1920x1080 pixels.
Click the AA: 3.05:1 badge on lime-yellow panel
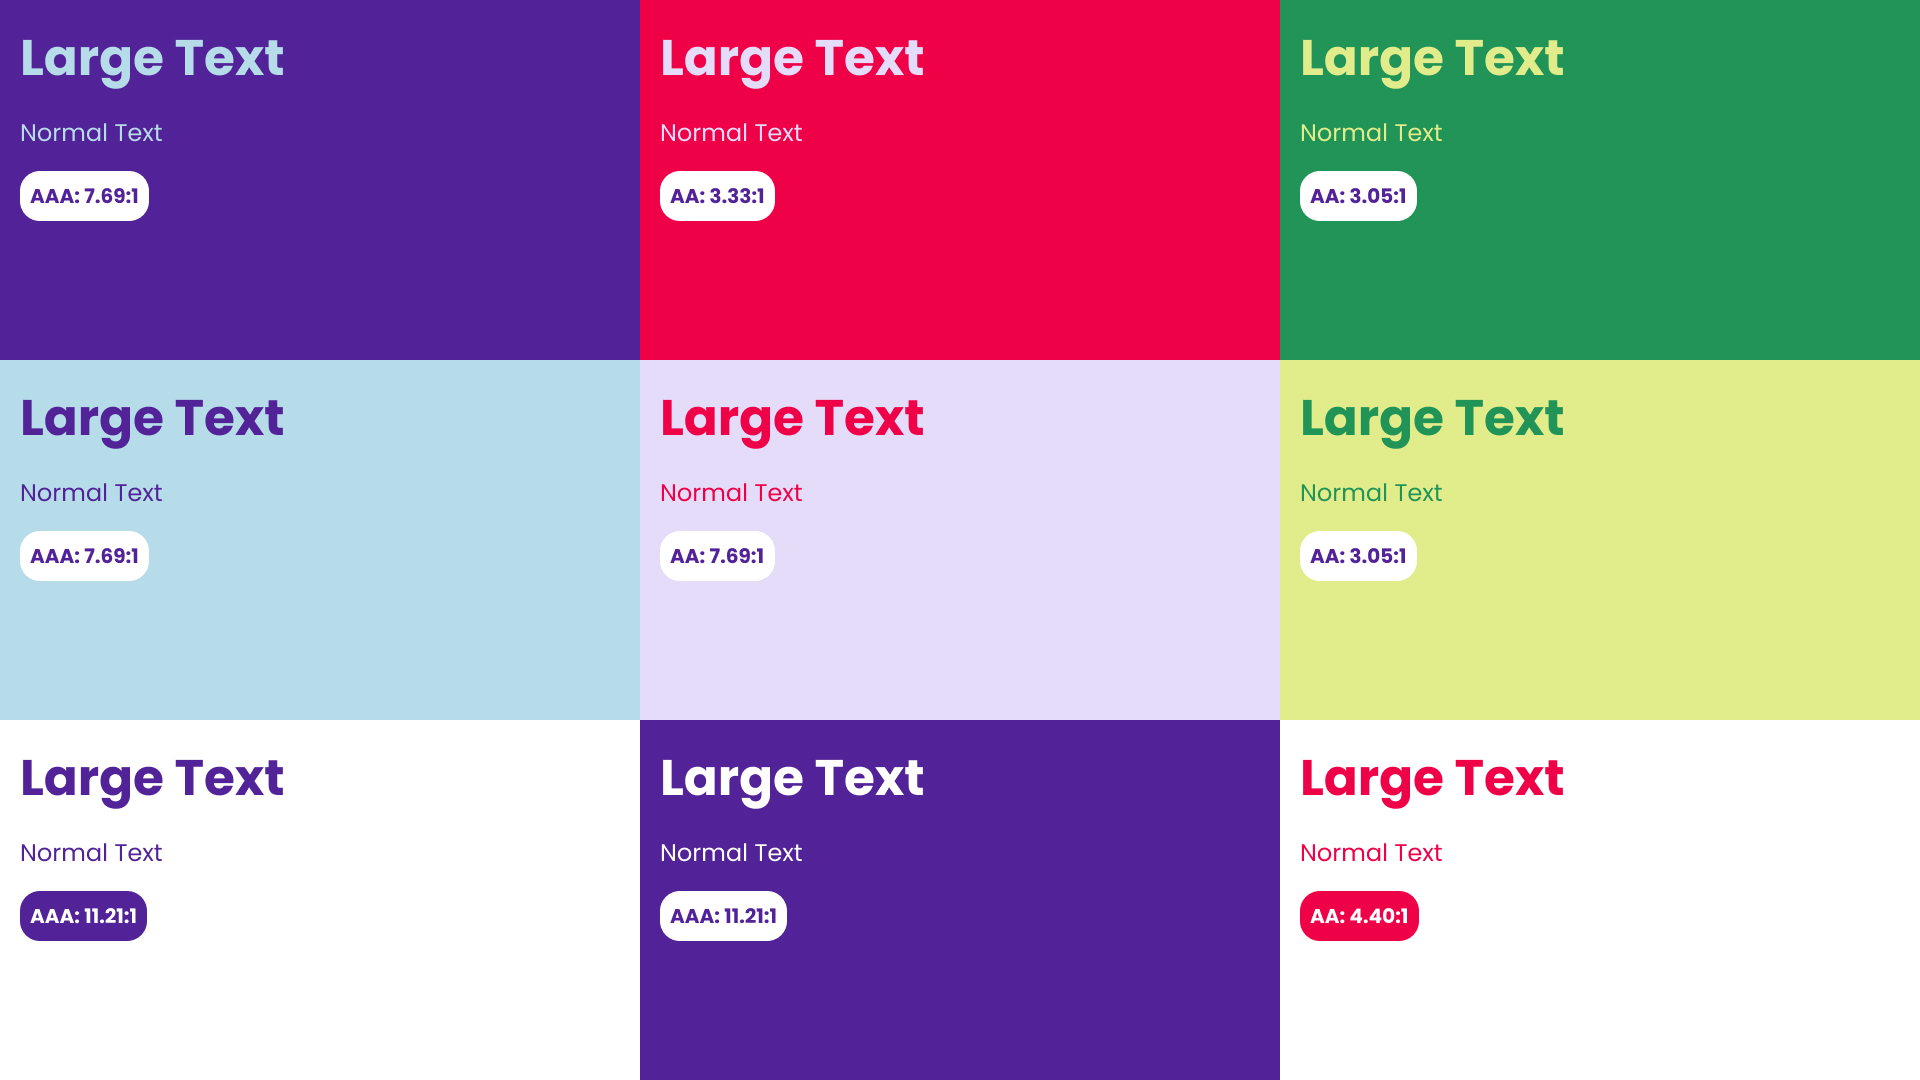[1358, 556]
